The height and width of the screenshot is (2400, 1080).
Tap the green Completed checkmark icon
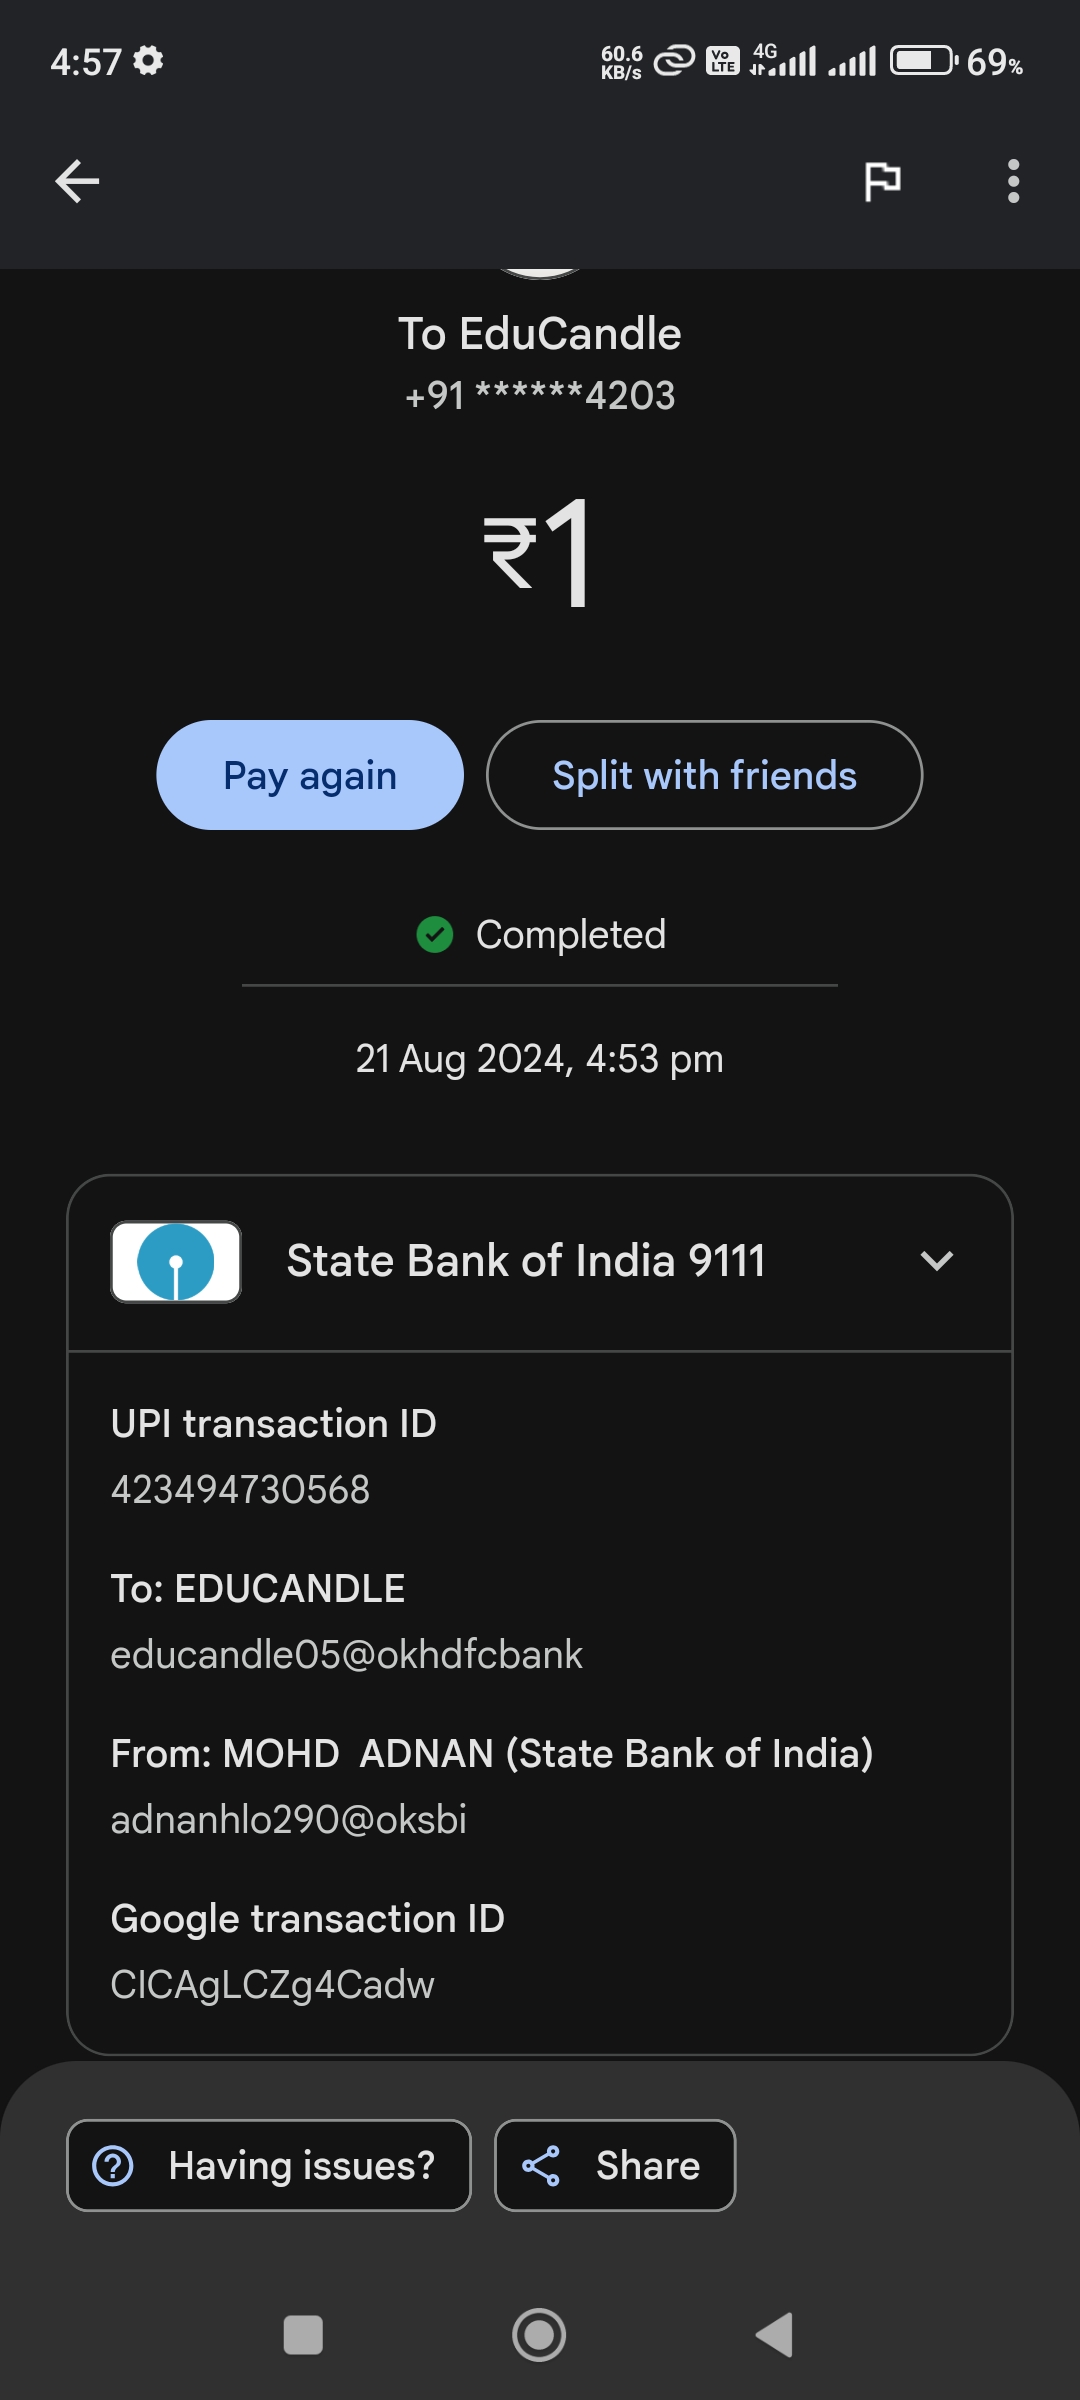click(435, 935)
